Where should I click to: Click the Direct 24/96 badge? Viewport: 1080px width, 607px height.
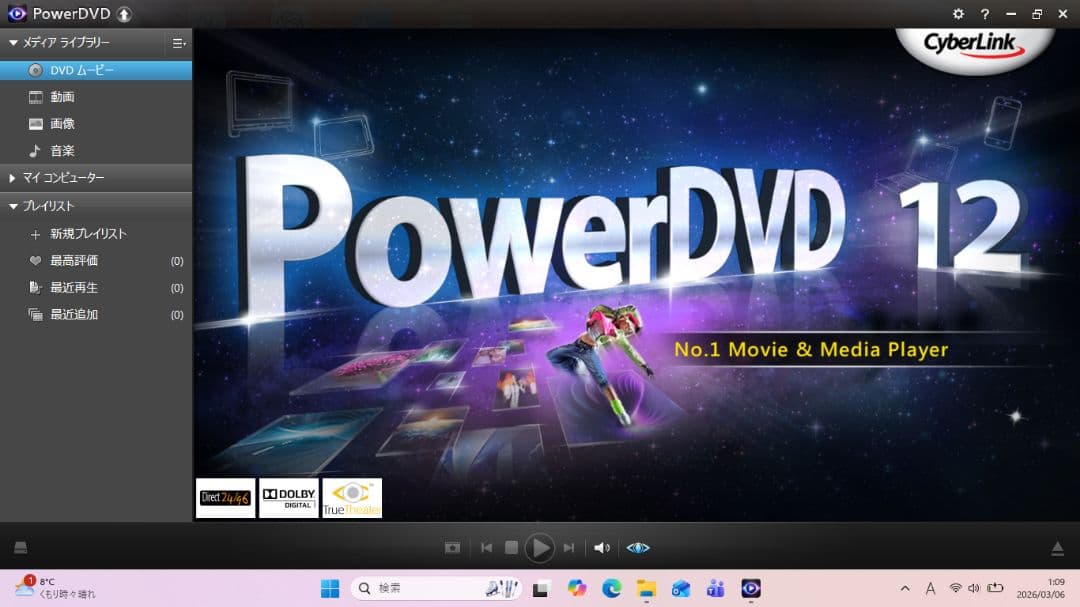pyautogui.click(x=225, y=497)
